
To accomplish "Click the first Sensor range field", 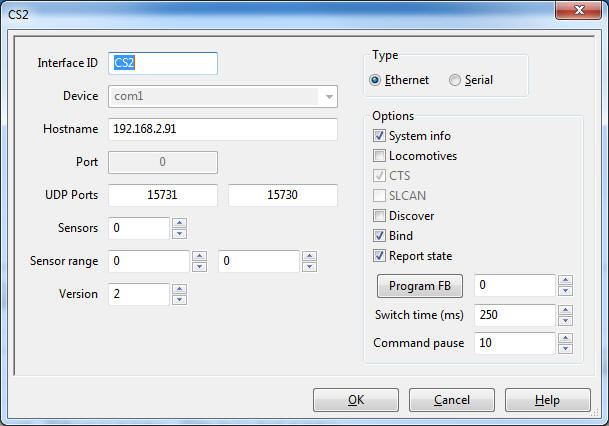I will tap(149, 261).
